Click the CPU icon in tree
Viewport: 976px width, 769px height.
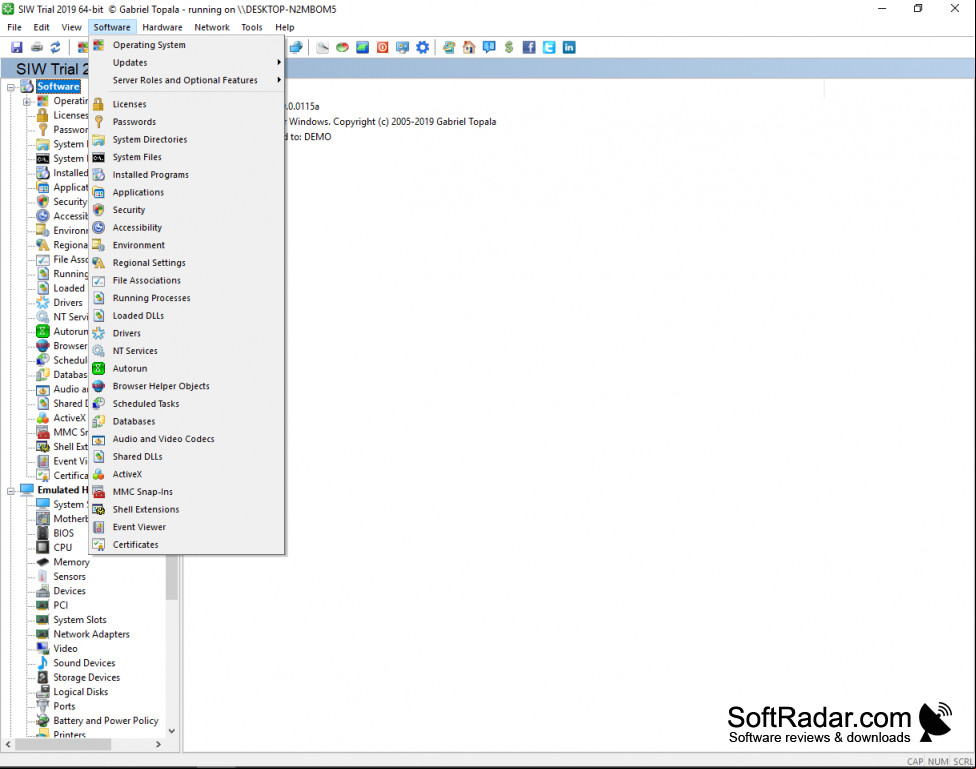(42, 547)
